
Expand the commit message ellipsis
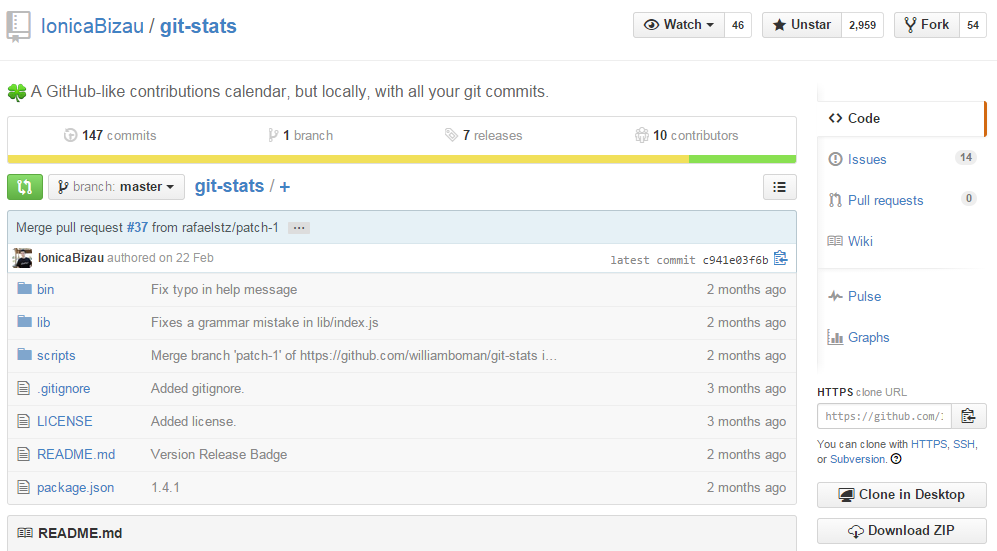299,228
